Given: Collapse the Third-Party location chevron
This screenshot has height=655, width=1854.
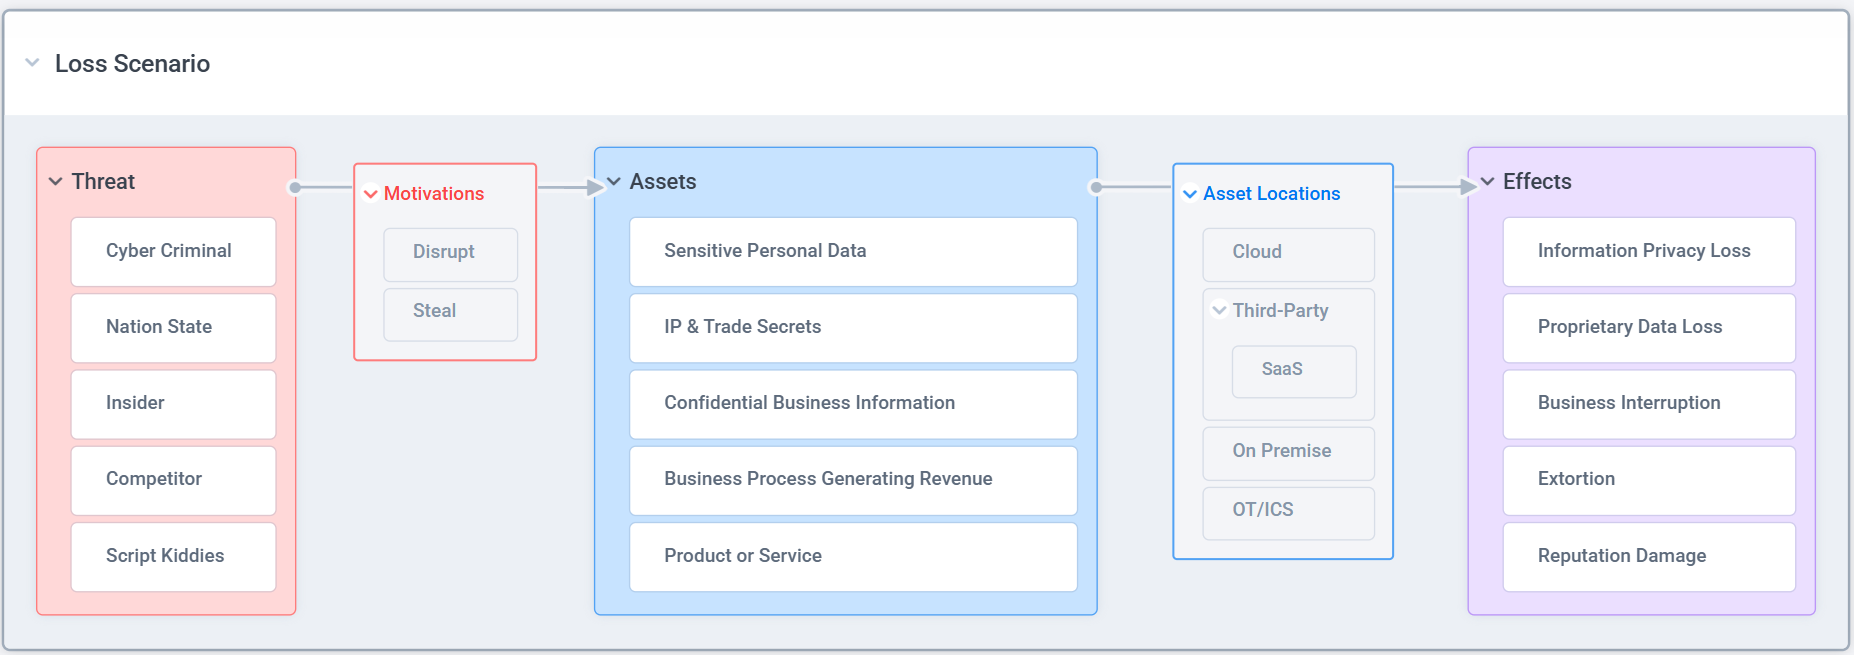Looking at the screenshot, I should (x=1219, y=311).
